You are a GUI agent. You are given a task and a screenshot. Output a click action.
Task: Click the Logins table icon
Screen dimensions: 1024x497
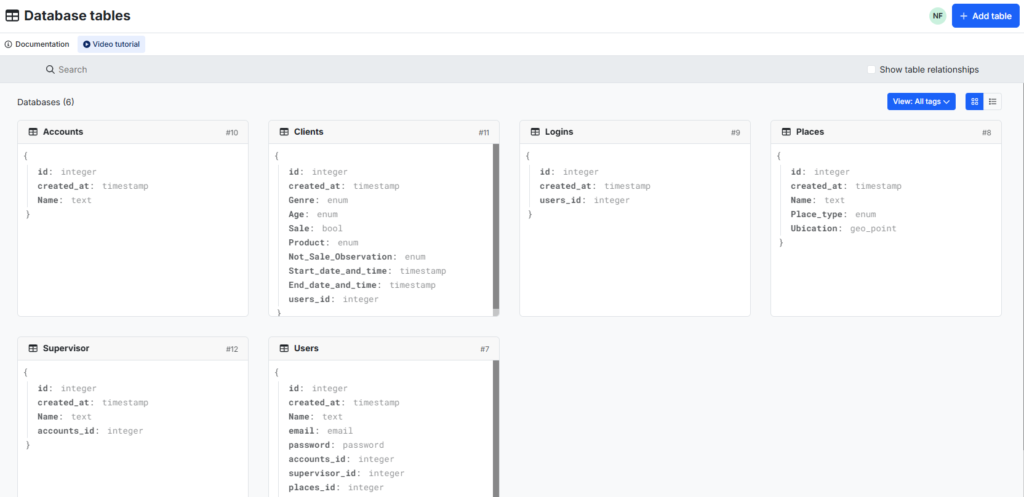tap(535, 132)
